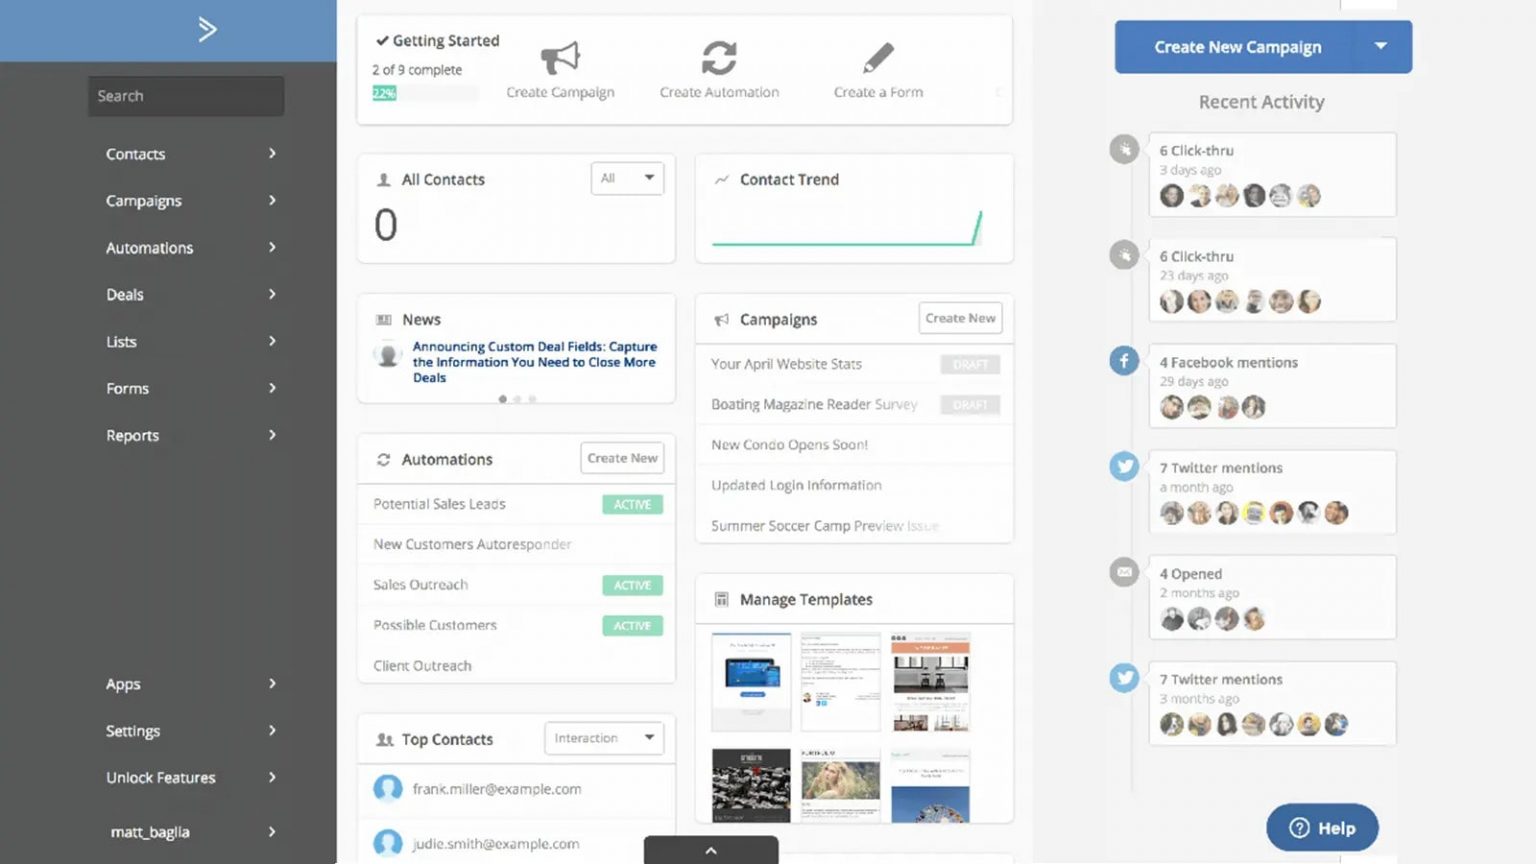
Task: Open the Announcing Custom Deal Fields news link
Action: pos(535,362)
